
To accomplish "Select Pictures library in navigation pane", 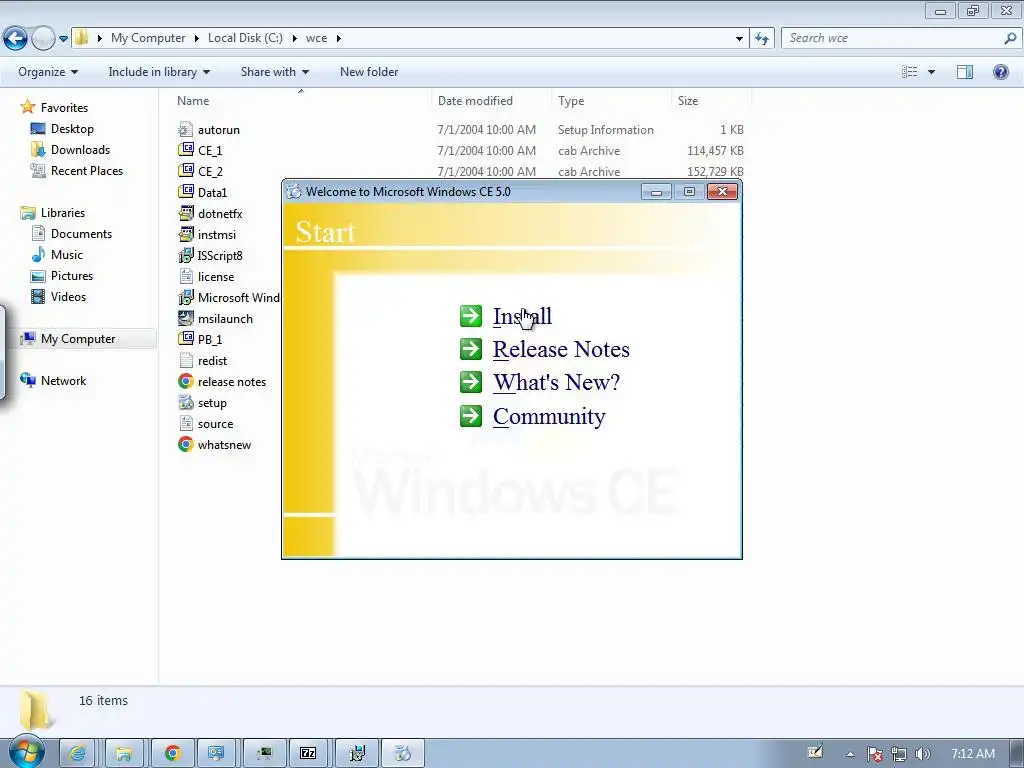I will (x=62, y=276).
